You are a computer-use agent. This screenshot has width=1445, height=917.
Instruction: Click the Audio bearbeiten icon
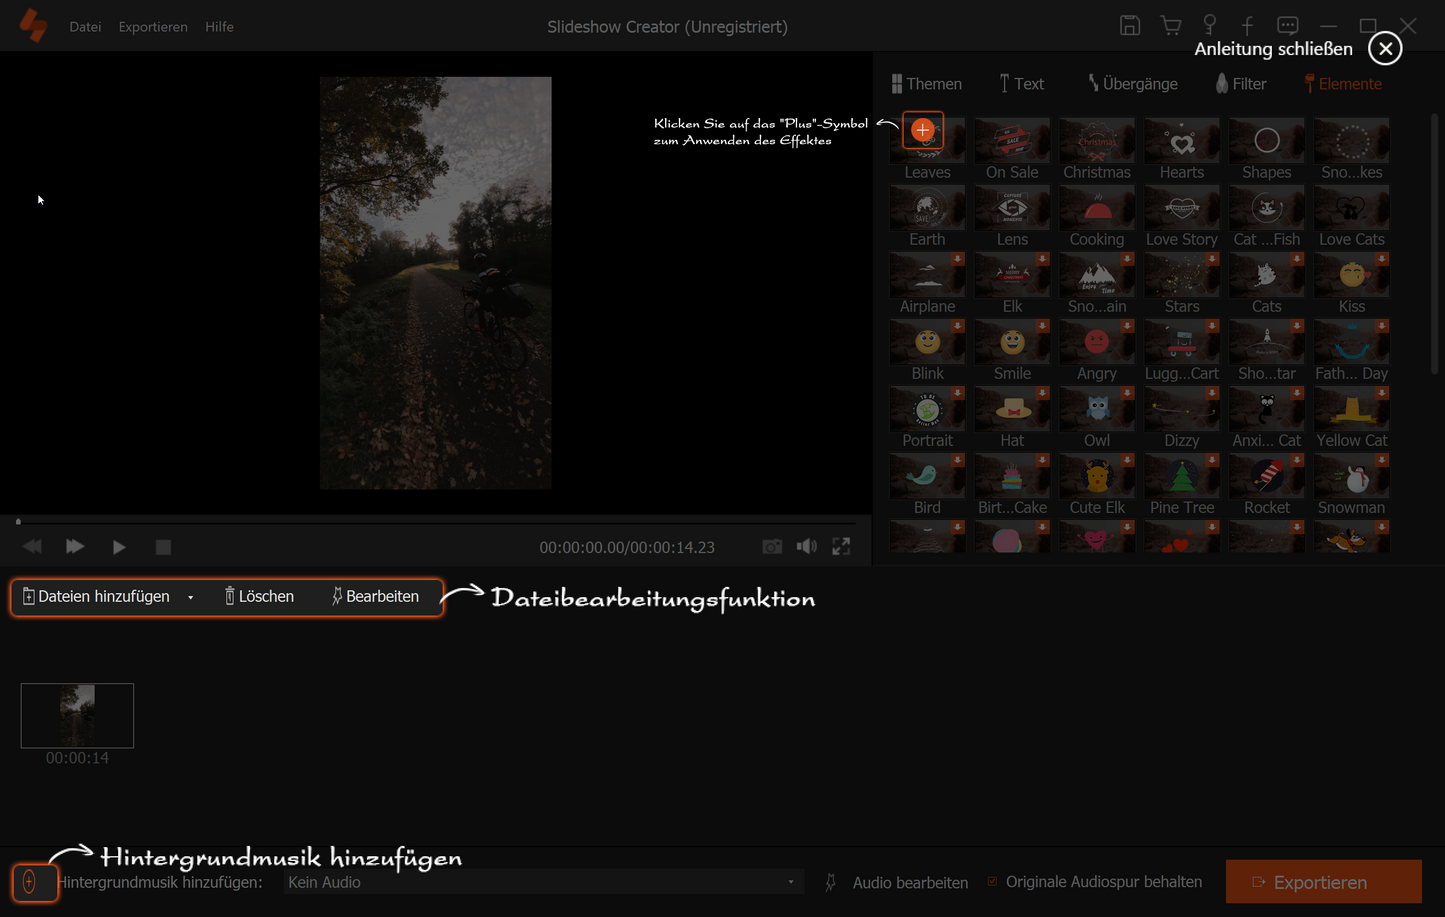830,882
